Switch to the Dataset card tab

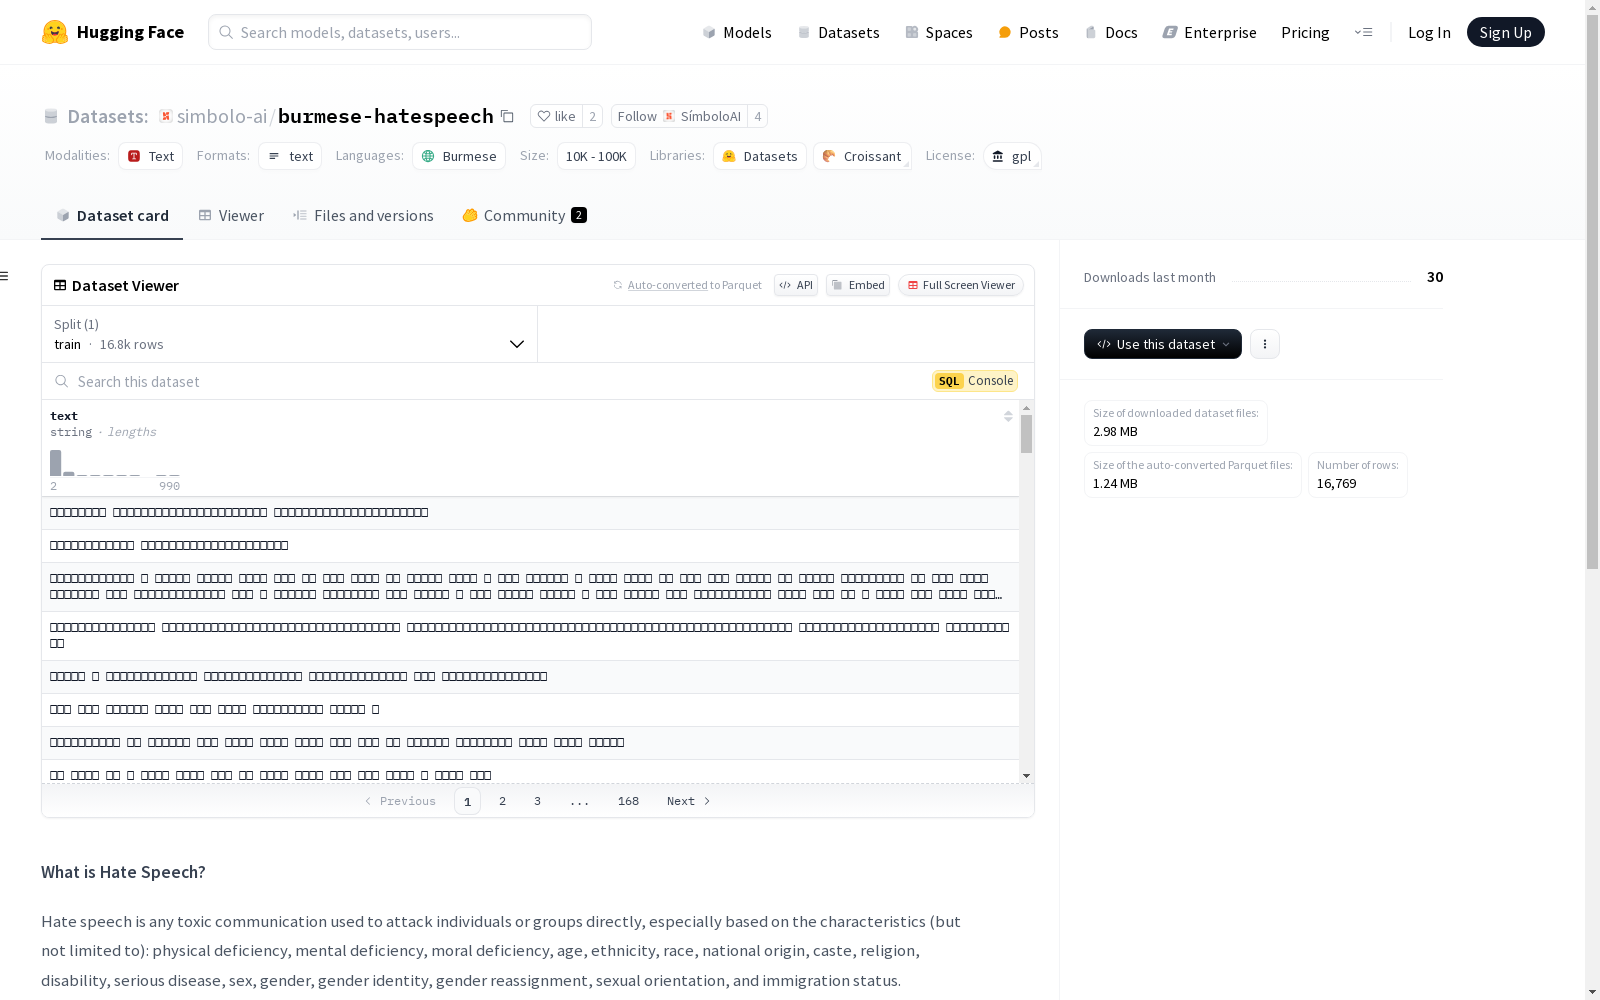112,216
